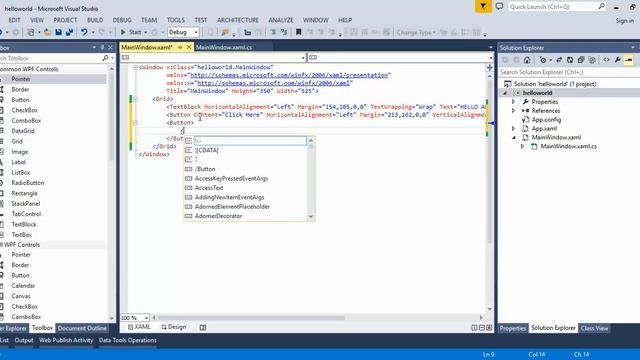Click the View Code angle brackets icon

607,60
